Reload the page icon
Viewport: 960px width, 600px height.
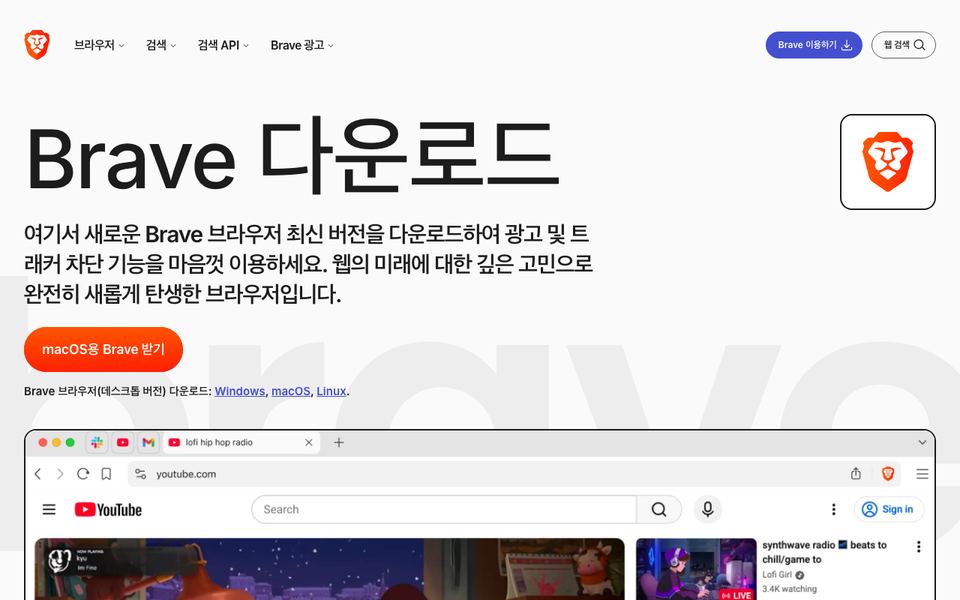click(x=83, y=474)
